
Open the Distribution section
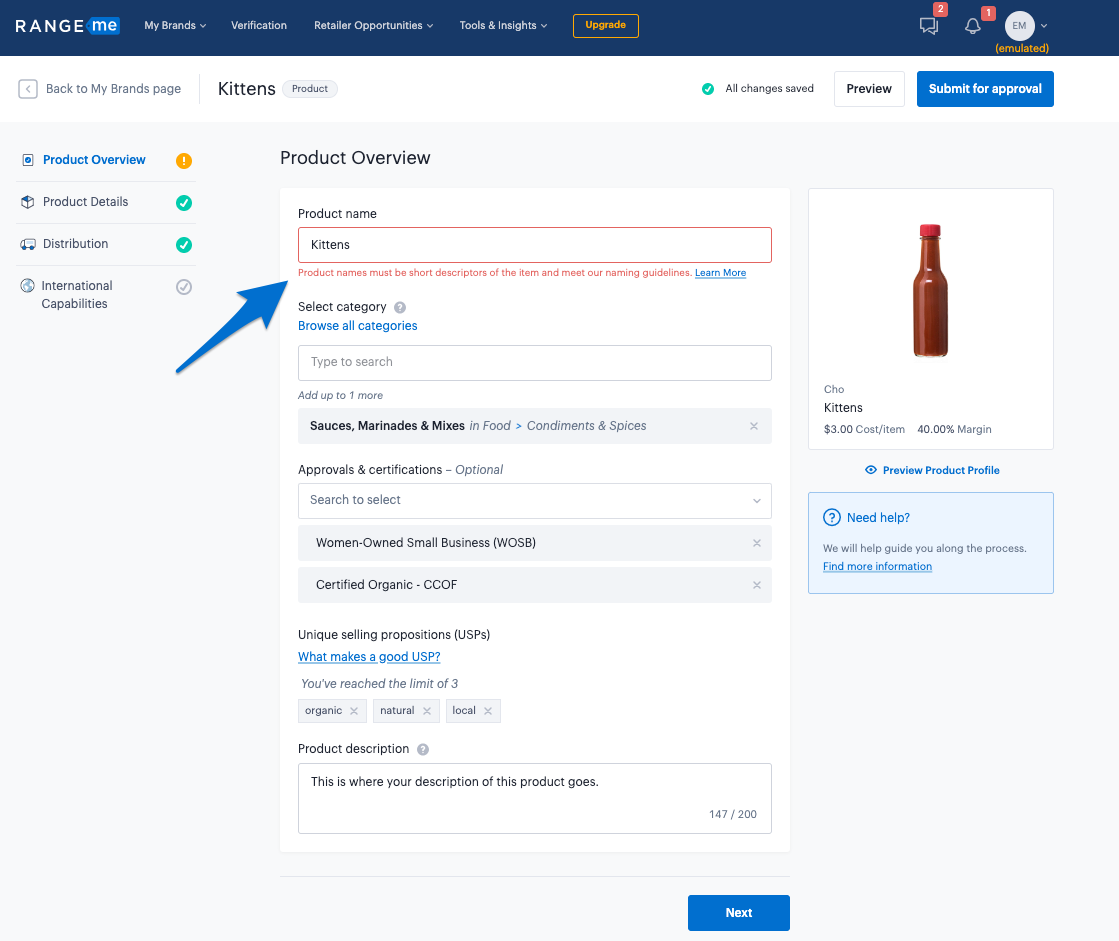tap(76, 244)
